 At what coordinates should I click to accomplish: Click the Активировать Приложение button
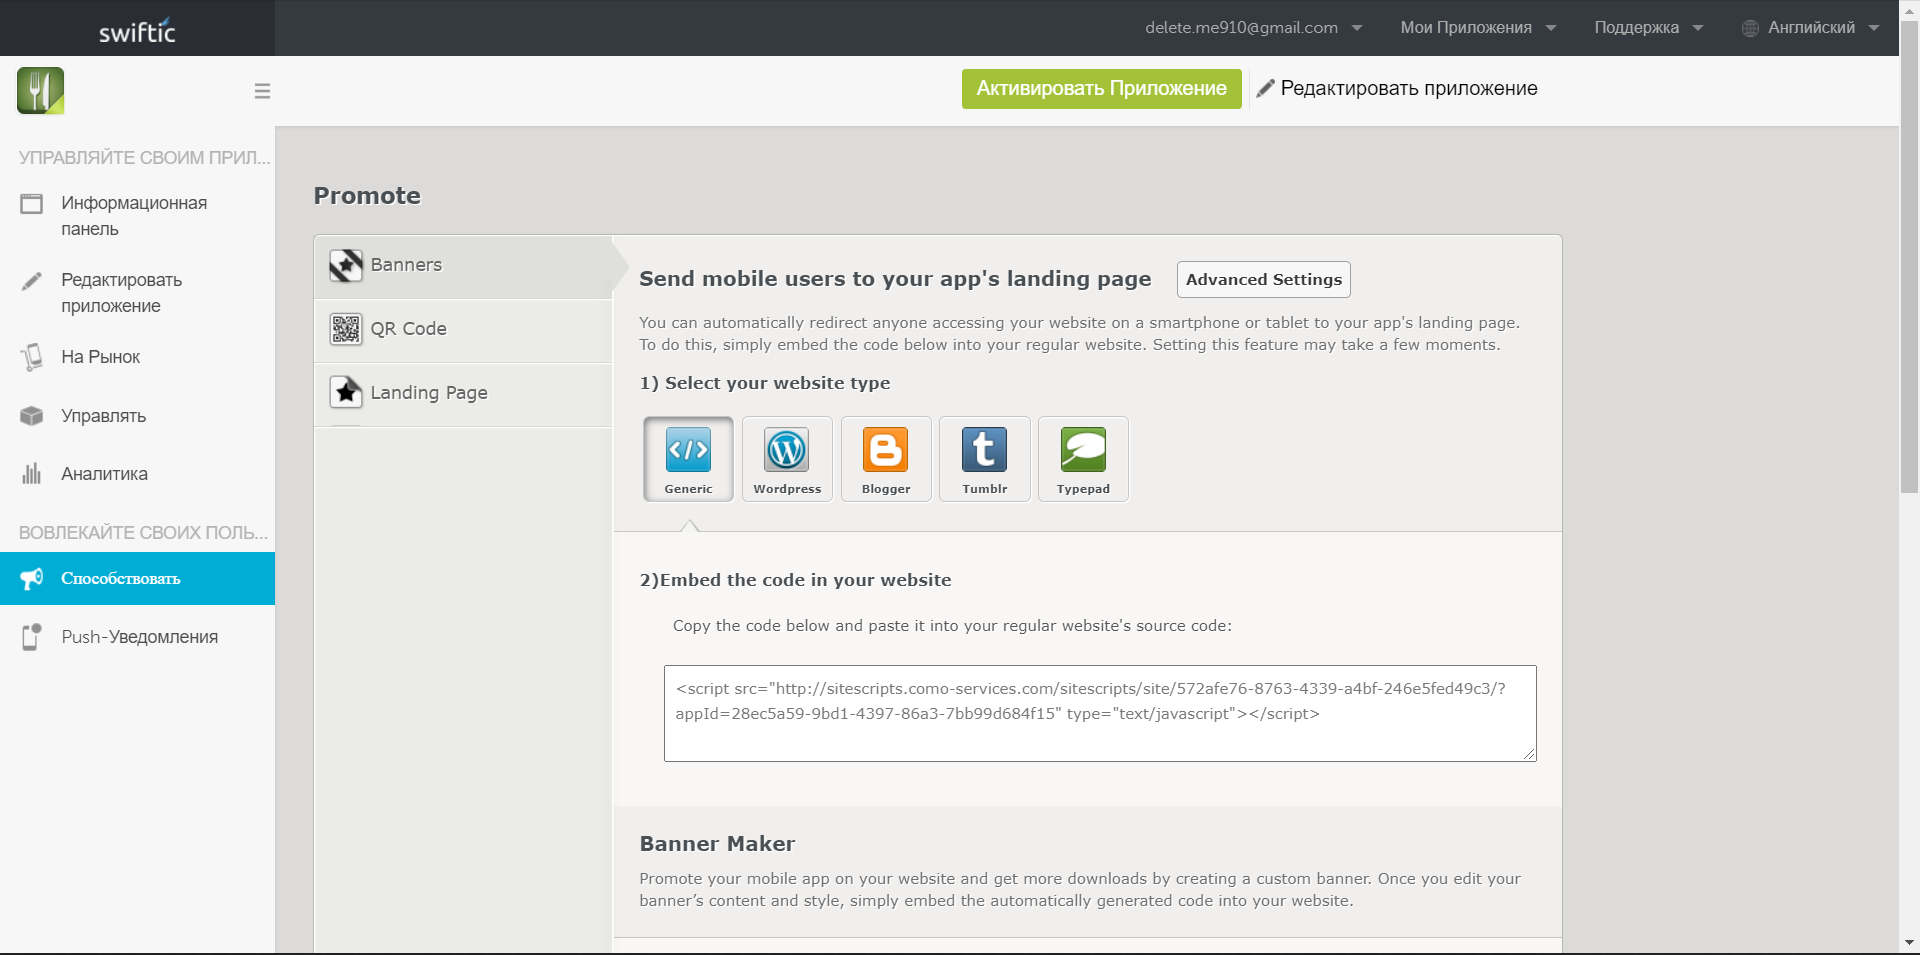[x=1101, y=89]
